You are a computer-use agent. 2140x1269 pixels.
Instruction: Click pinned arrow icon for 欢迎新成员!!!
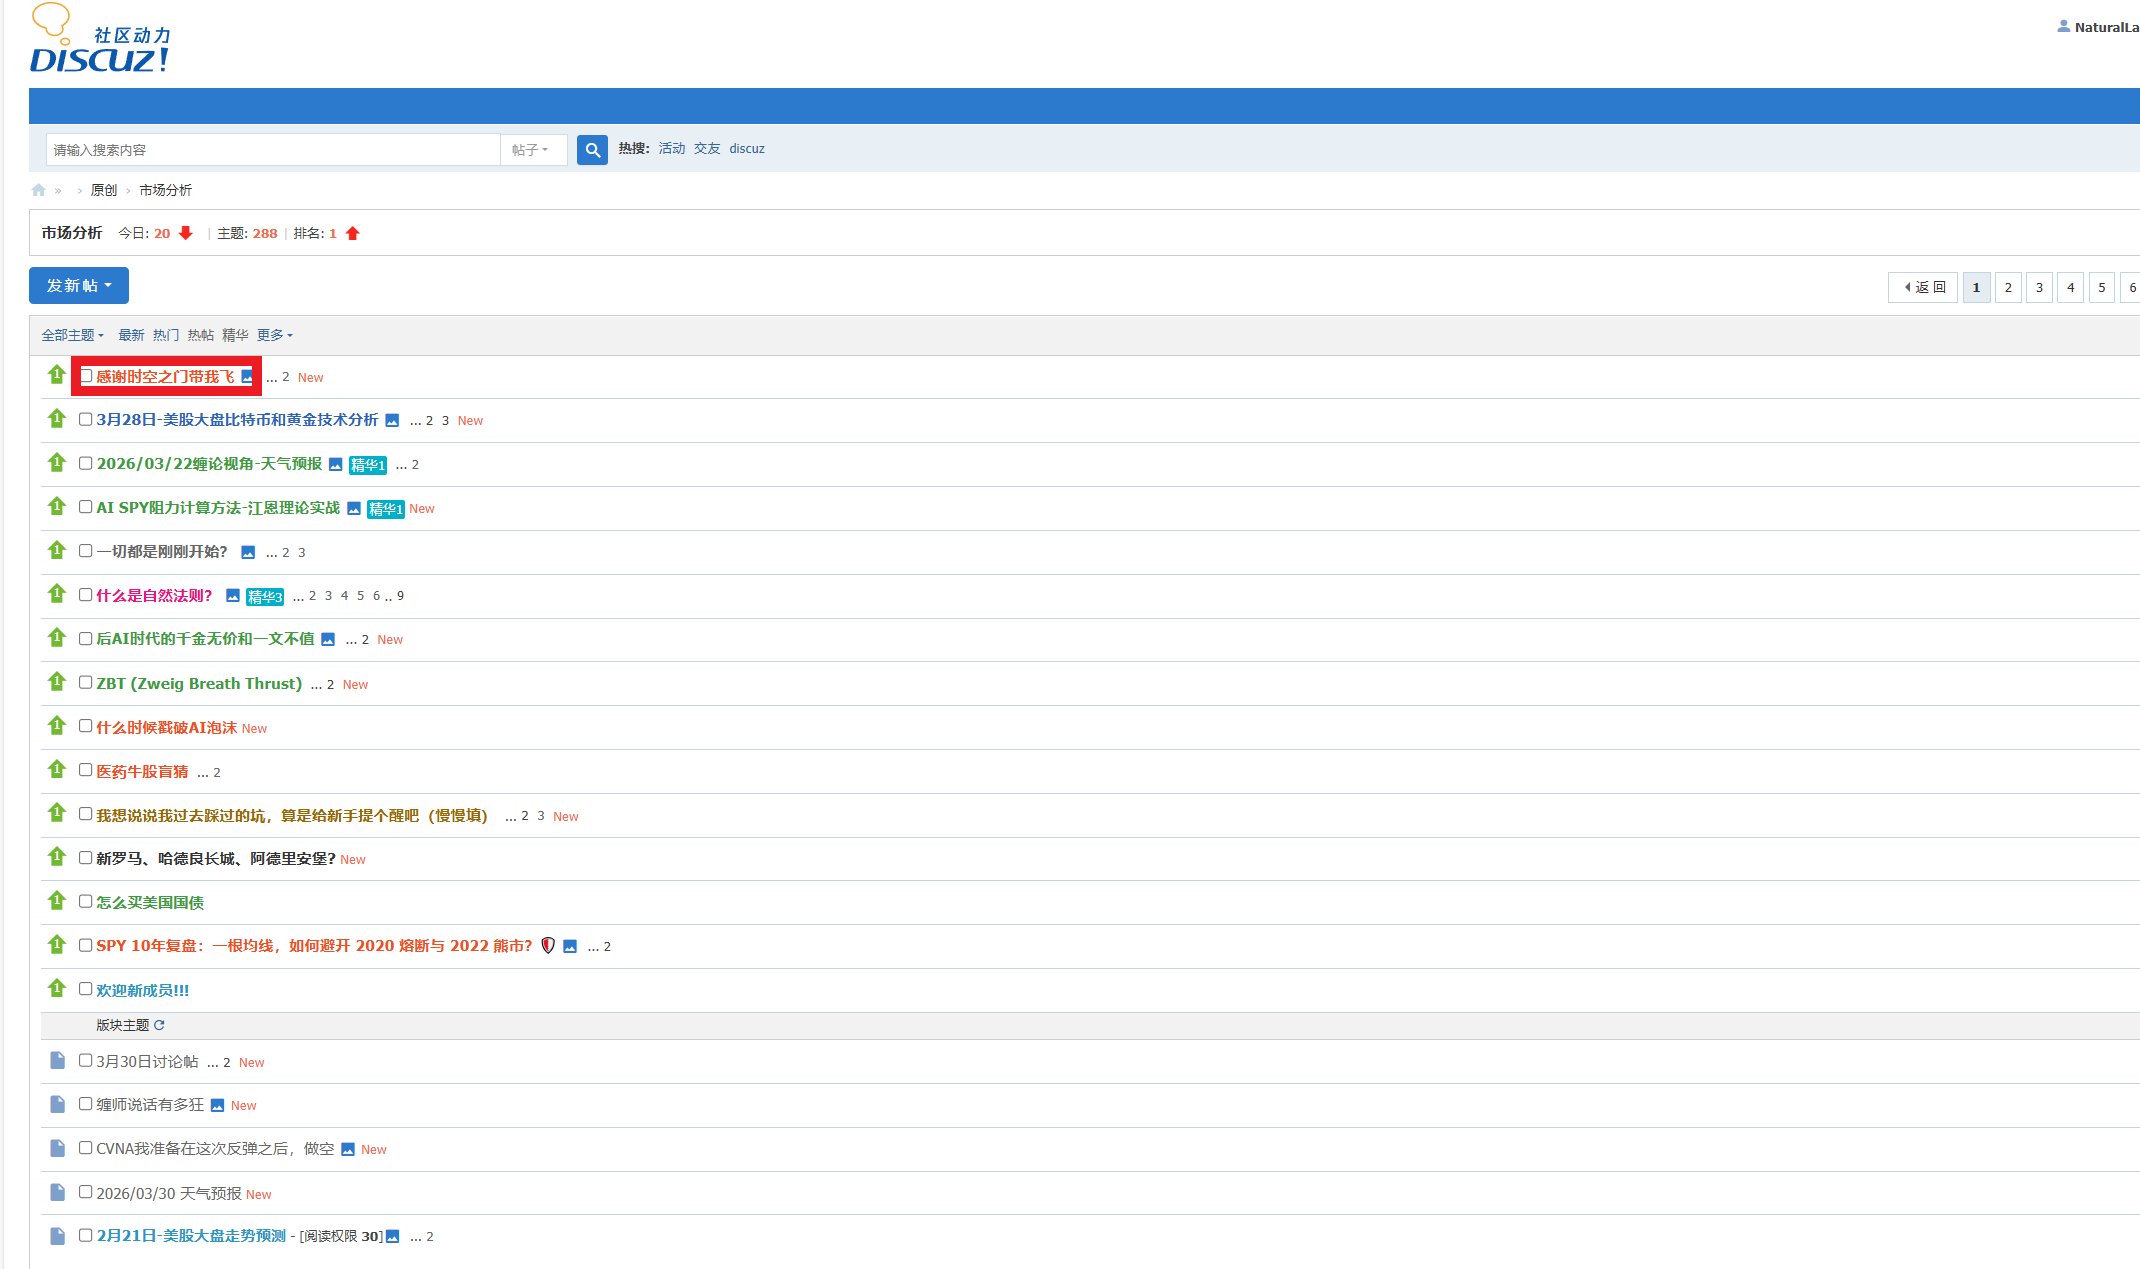coord(57,989)
